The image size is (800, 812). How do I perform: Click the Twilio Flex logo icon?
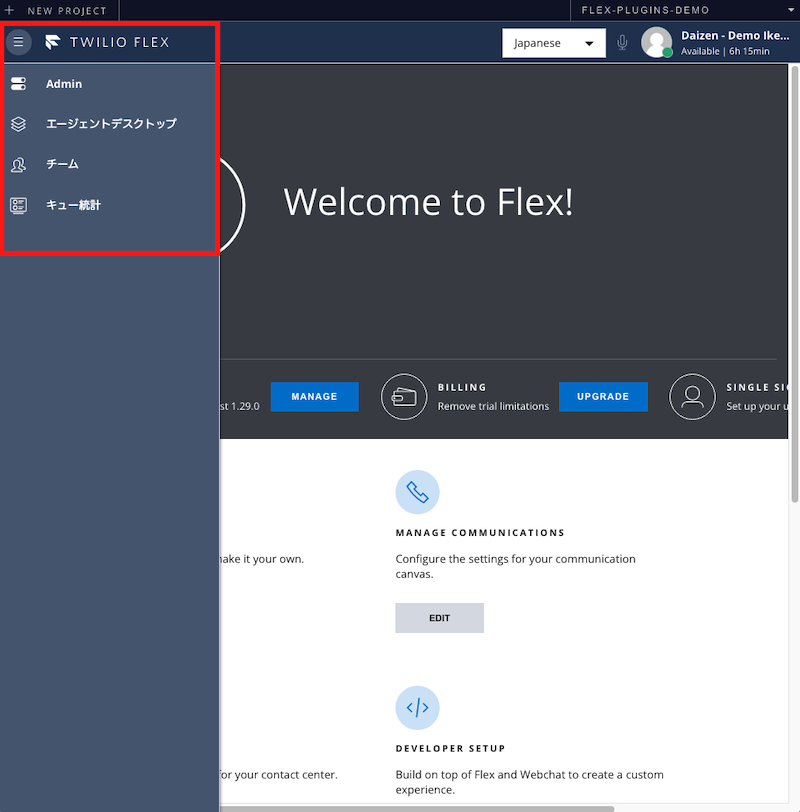tap(52, 42)
